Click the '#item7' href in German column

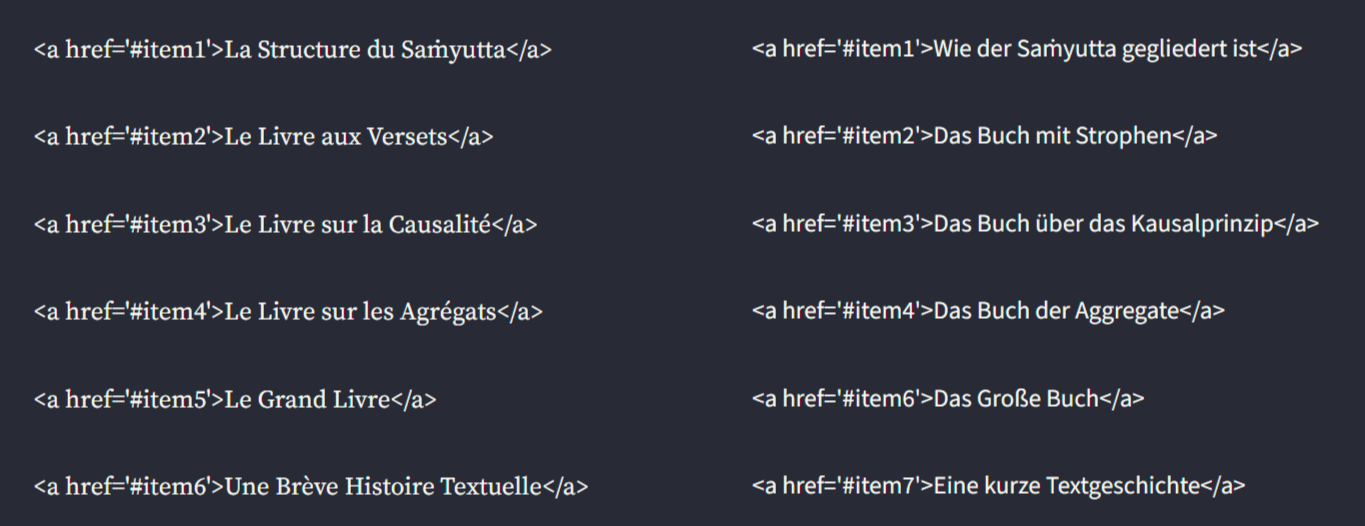(879, 485)
